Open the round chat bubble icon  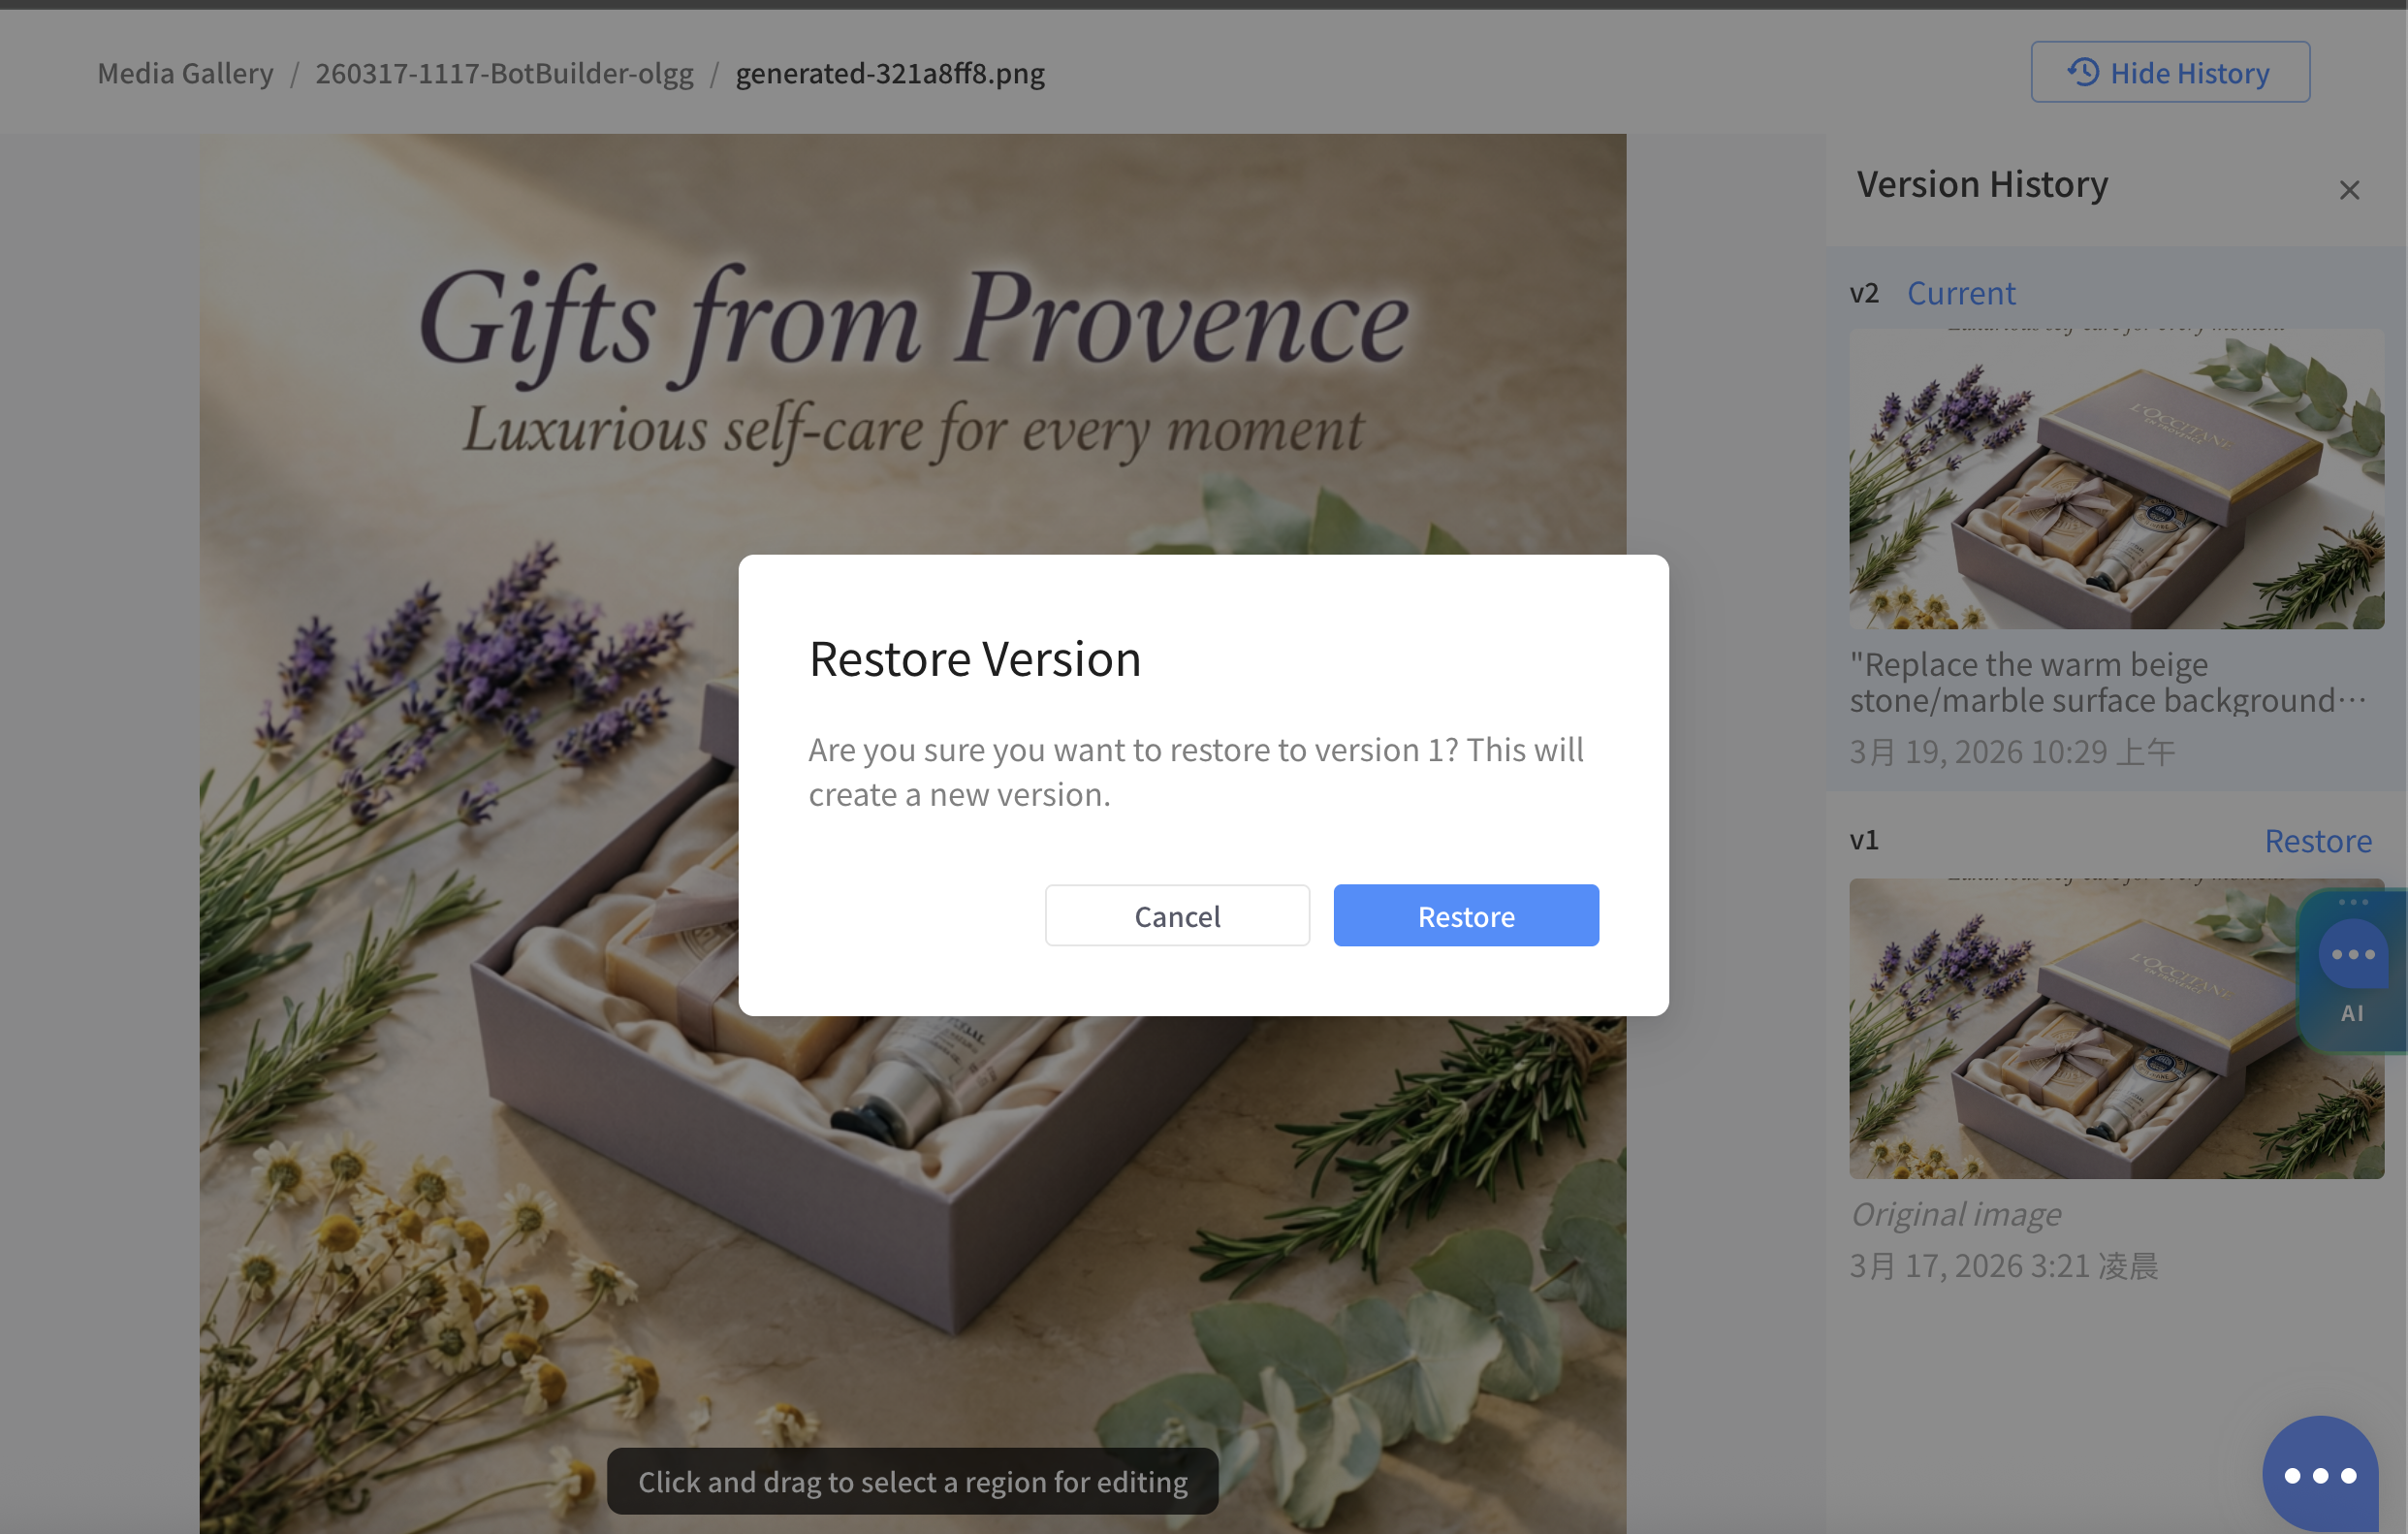pyautogui.click(x=2320, y=1474)
